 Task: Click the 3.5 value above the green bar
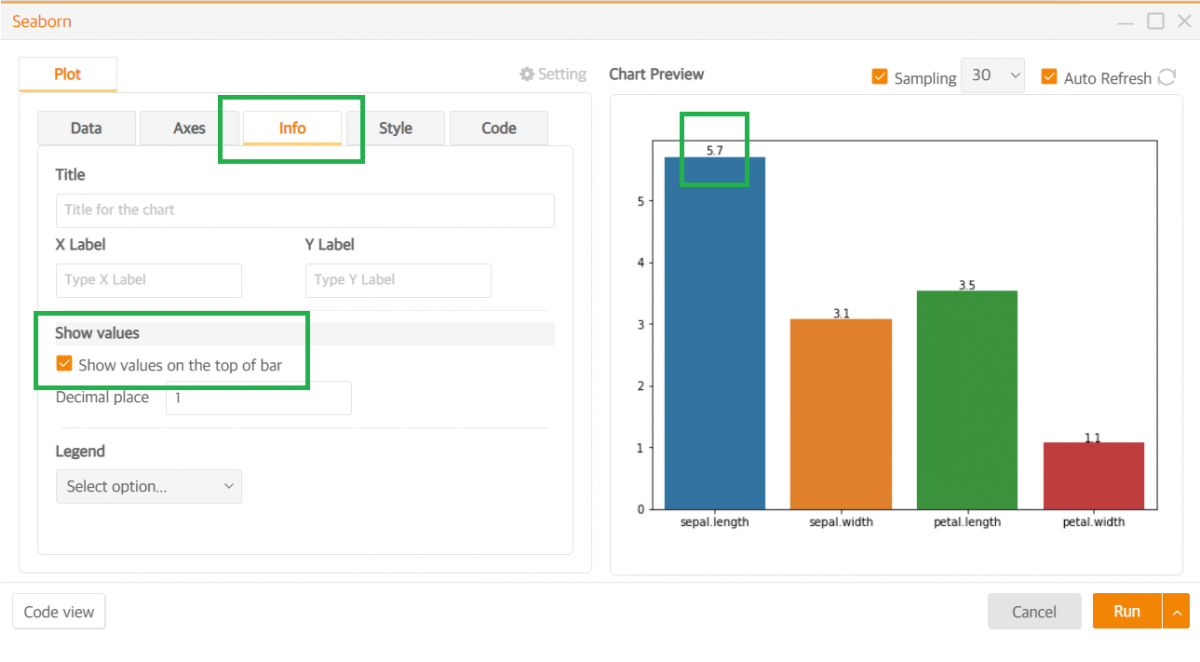coord(967,285)
